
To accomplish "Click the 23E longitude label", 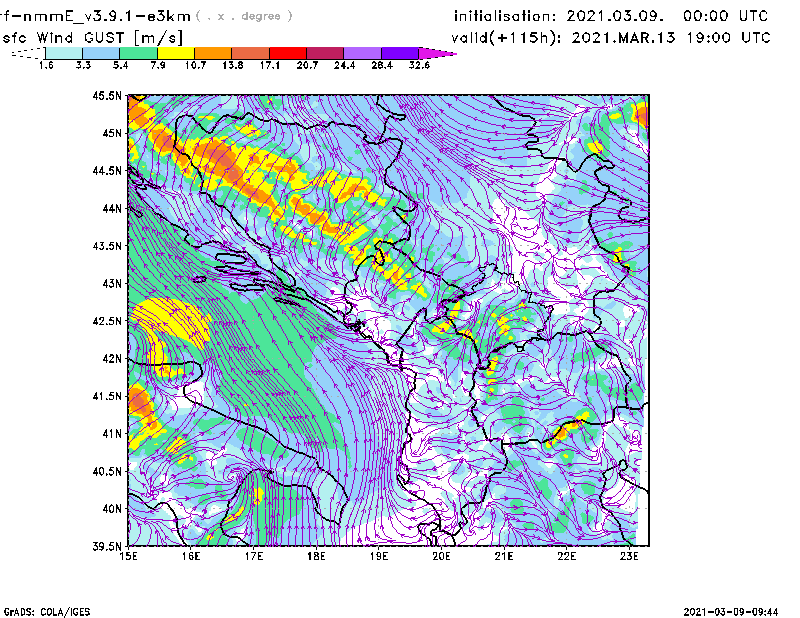I will [629, 556].
